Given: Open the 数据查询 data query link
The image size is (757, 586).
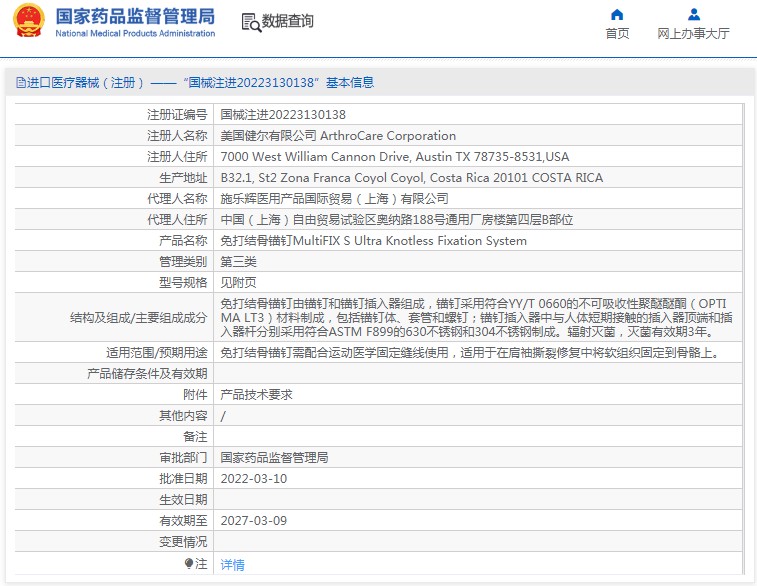Looking at the screenshot, I should 287,21.
